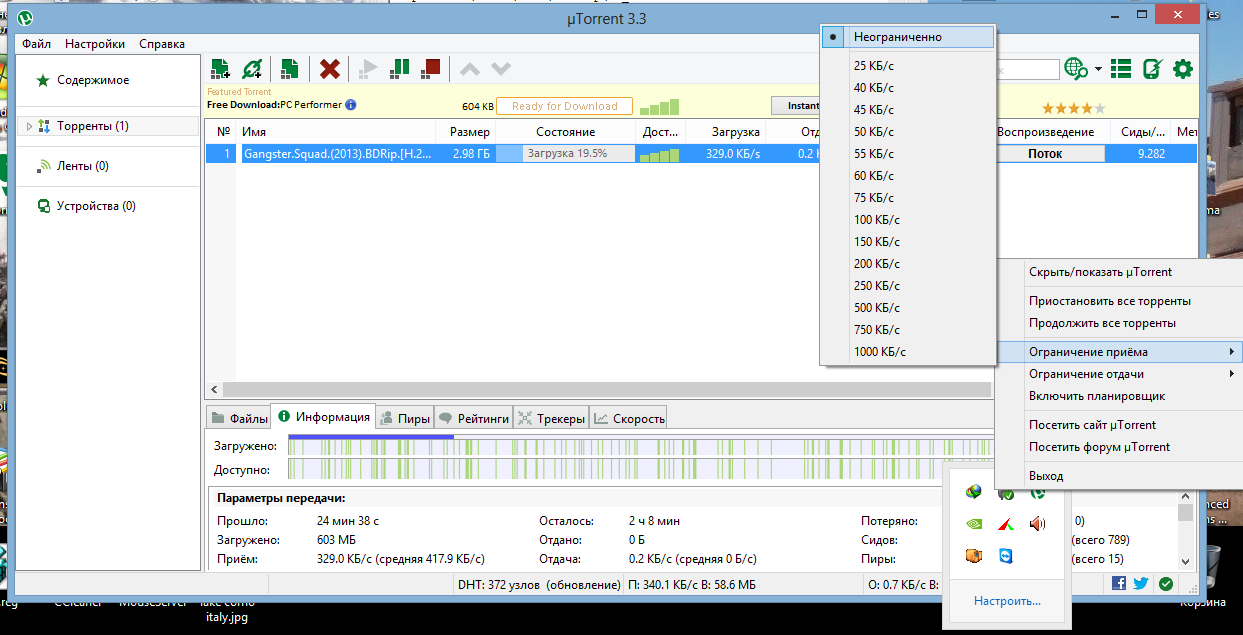Image resolution: width=1243 pixels, height=635 pixels.
Task: Click the globe web search icon
Action: (x=1076, y=69)
